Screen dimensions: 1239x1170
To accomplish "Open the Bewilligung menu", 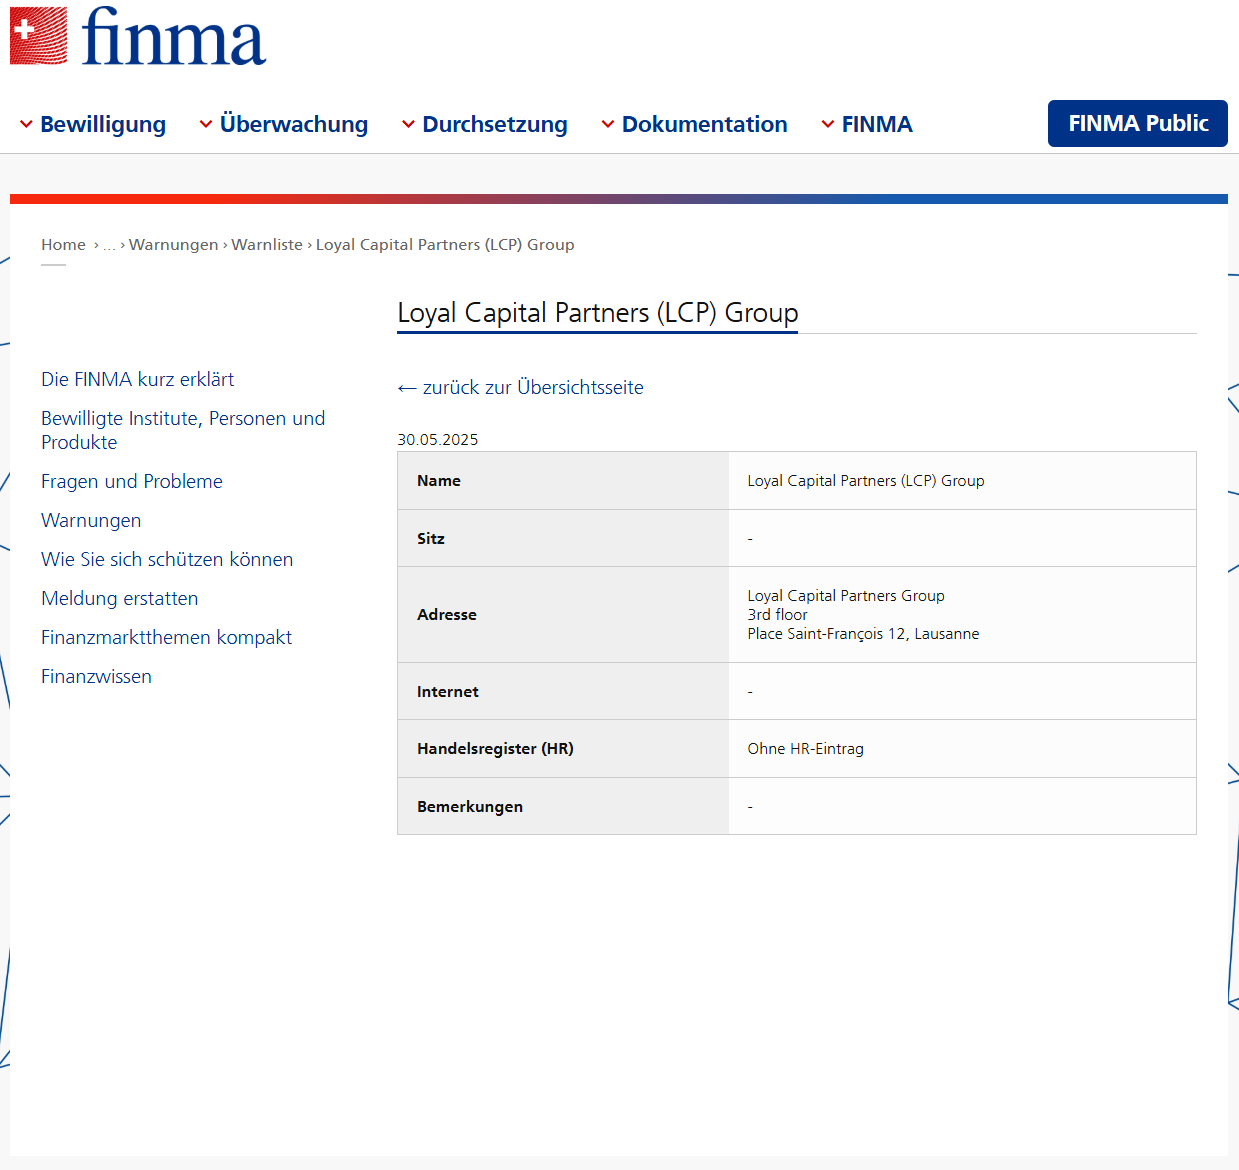I will tap(103, 124).
